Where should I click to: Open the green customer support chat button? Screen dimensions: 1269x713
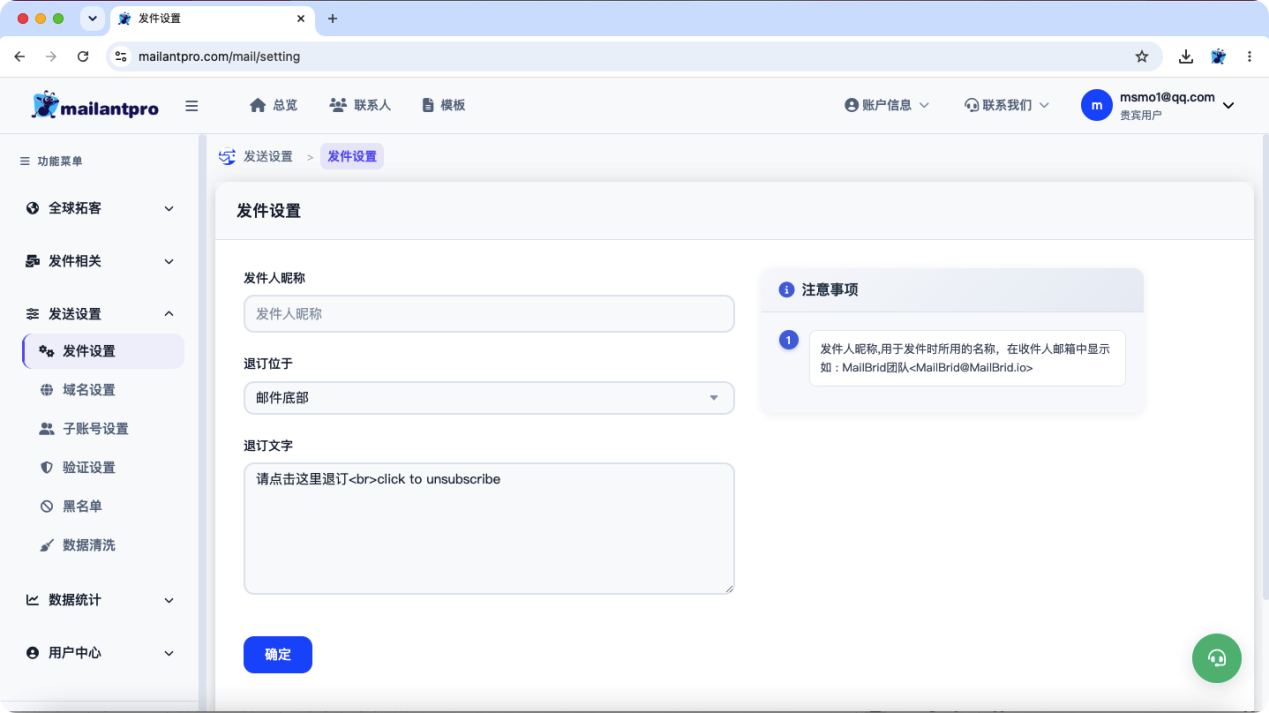(1217, 658)
